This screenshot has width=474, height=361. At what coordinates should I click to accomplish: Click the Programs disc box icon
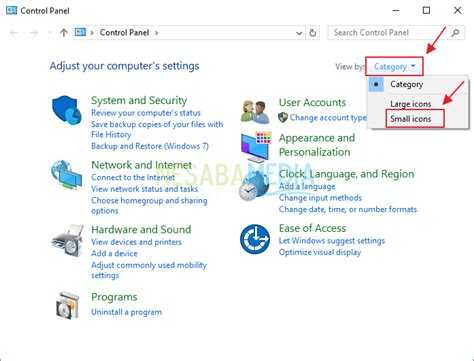tap(68, 305)
